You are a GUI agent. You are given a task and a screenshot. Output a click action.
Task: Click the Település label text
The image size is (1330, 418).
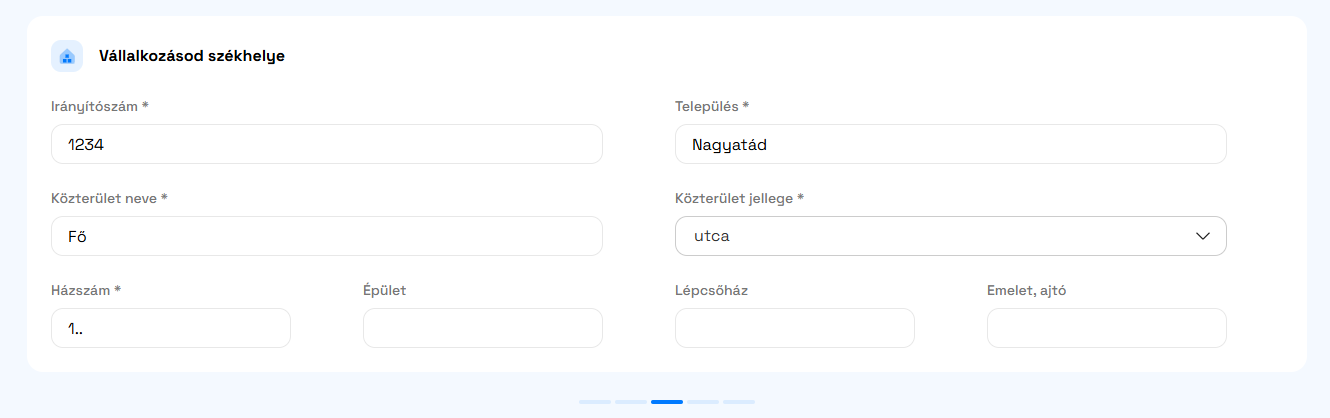(712, 106)
